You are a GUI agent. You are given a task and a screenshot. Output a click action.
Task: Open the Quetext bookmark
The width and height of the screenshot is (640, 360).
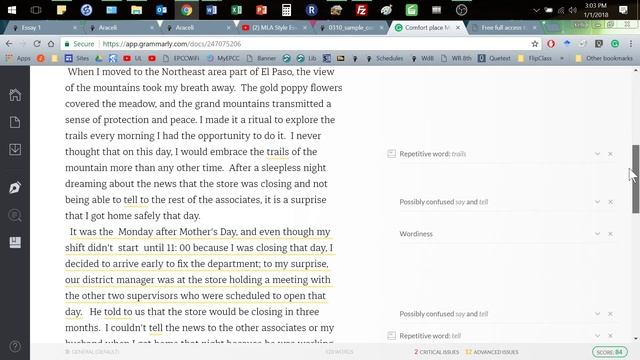pyautogui.click(x=494, y=58)
